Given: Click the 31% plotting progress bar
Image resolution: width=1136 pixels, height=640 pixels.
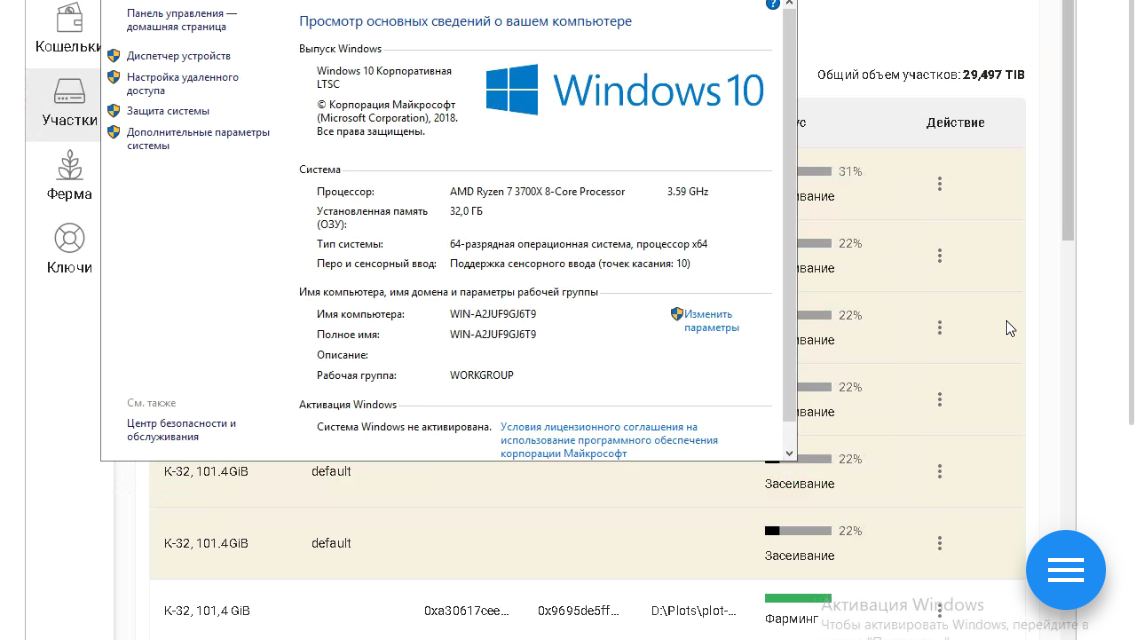Looking at the screenshot, I should pos(814,172).
